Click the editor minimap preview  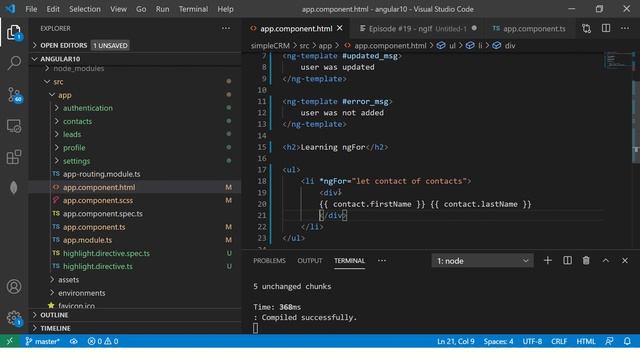coord(617,61)
